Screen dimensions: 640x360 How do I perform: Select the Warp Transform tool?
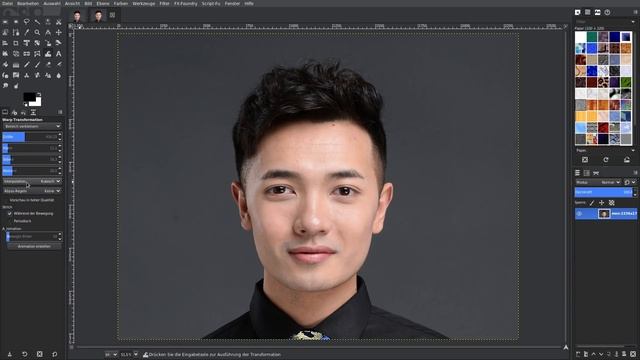pyautogui.click(x=48, y=53)
